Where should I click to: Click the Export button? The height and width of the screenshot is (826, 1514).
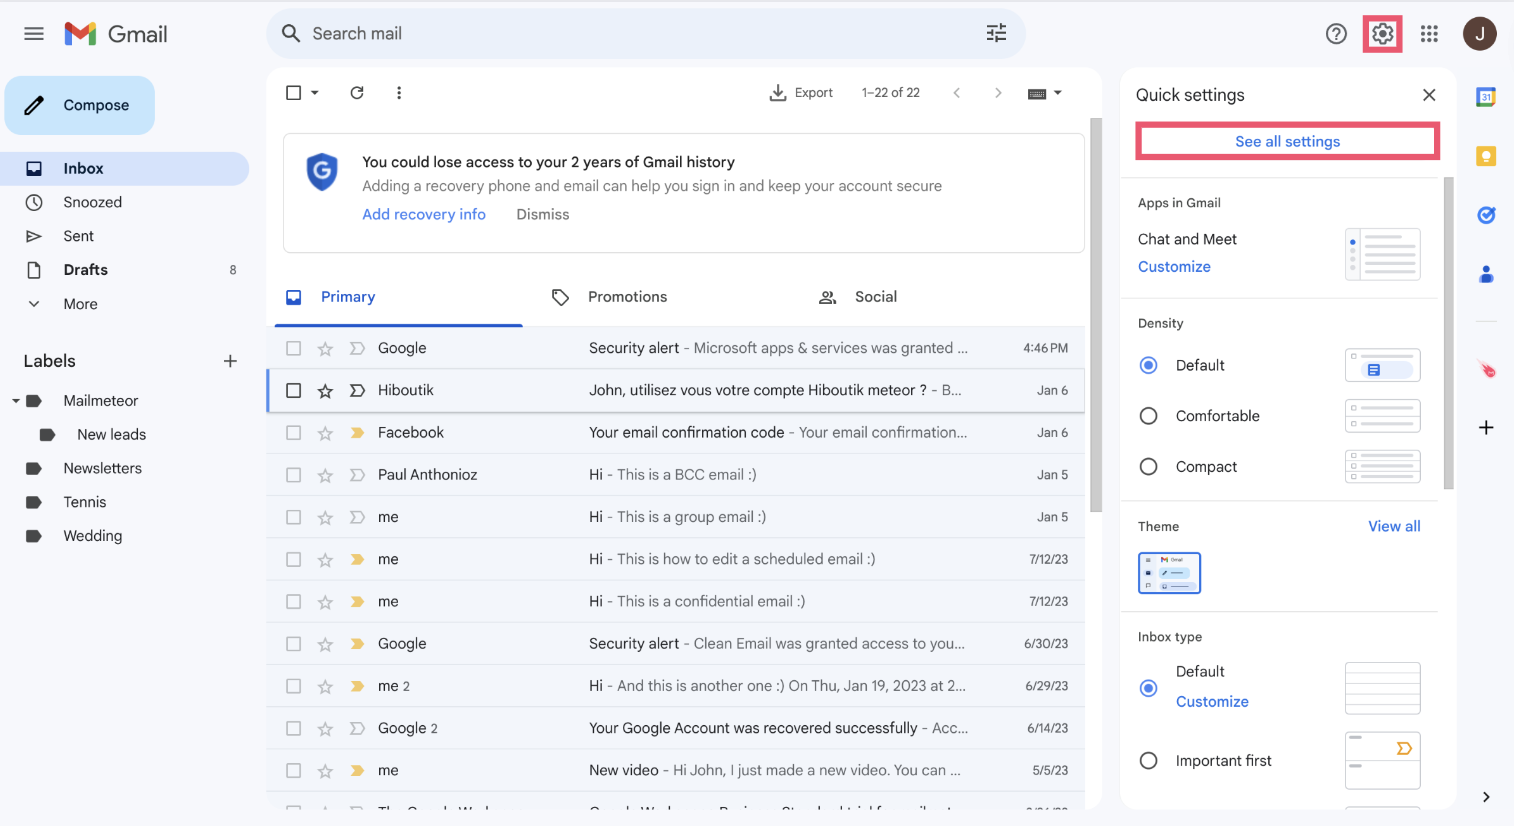pos(801,93)
